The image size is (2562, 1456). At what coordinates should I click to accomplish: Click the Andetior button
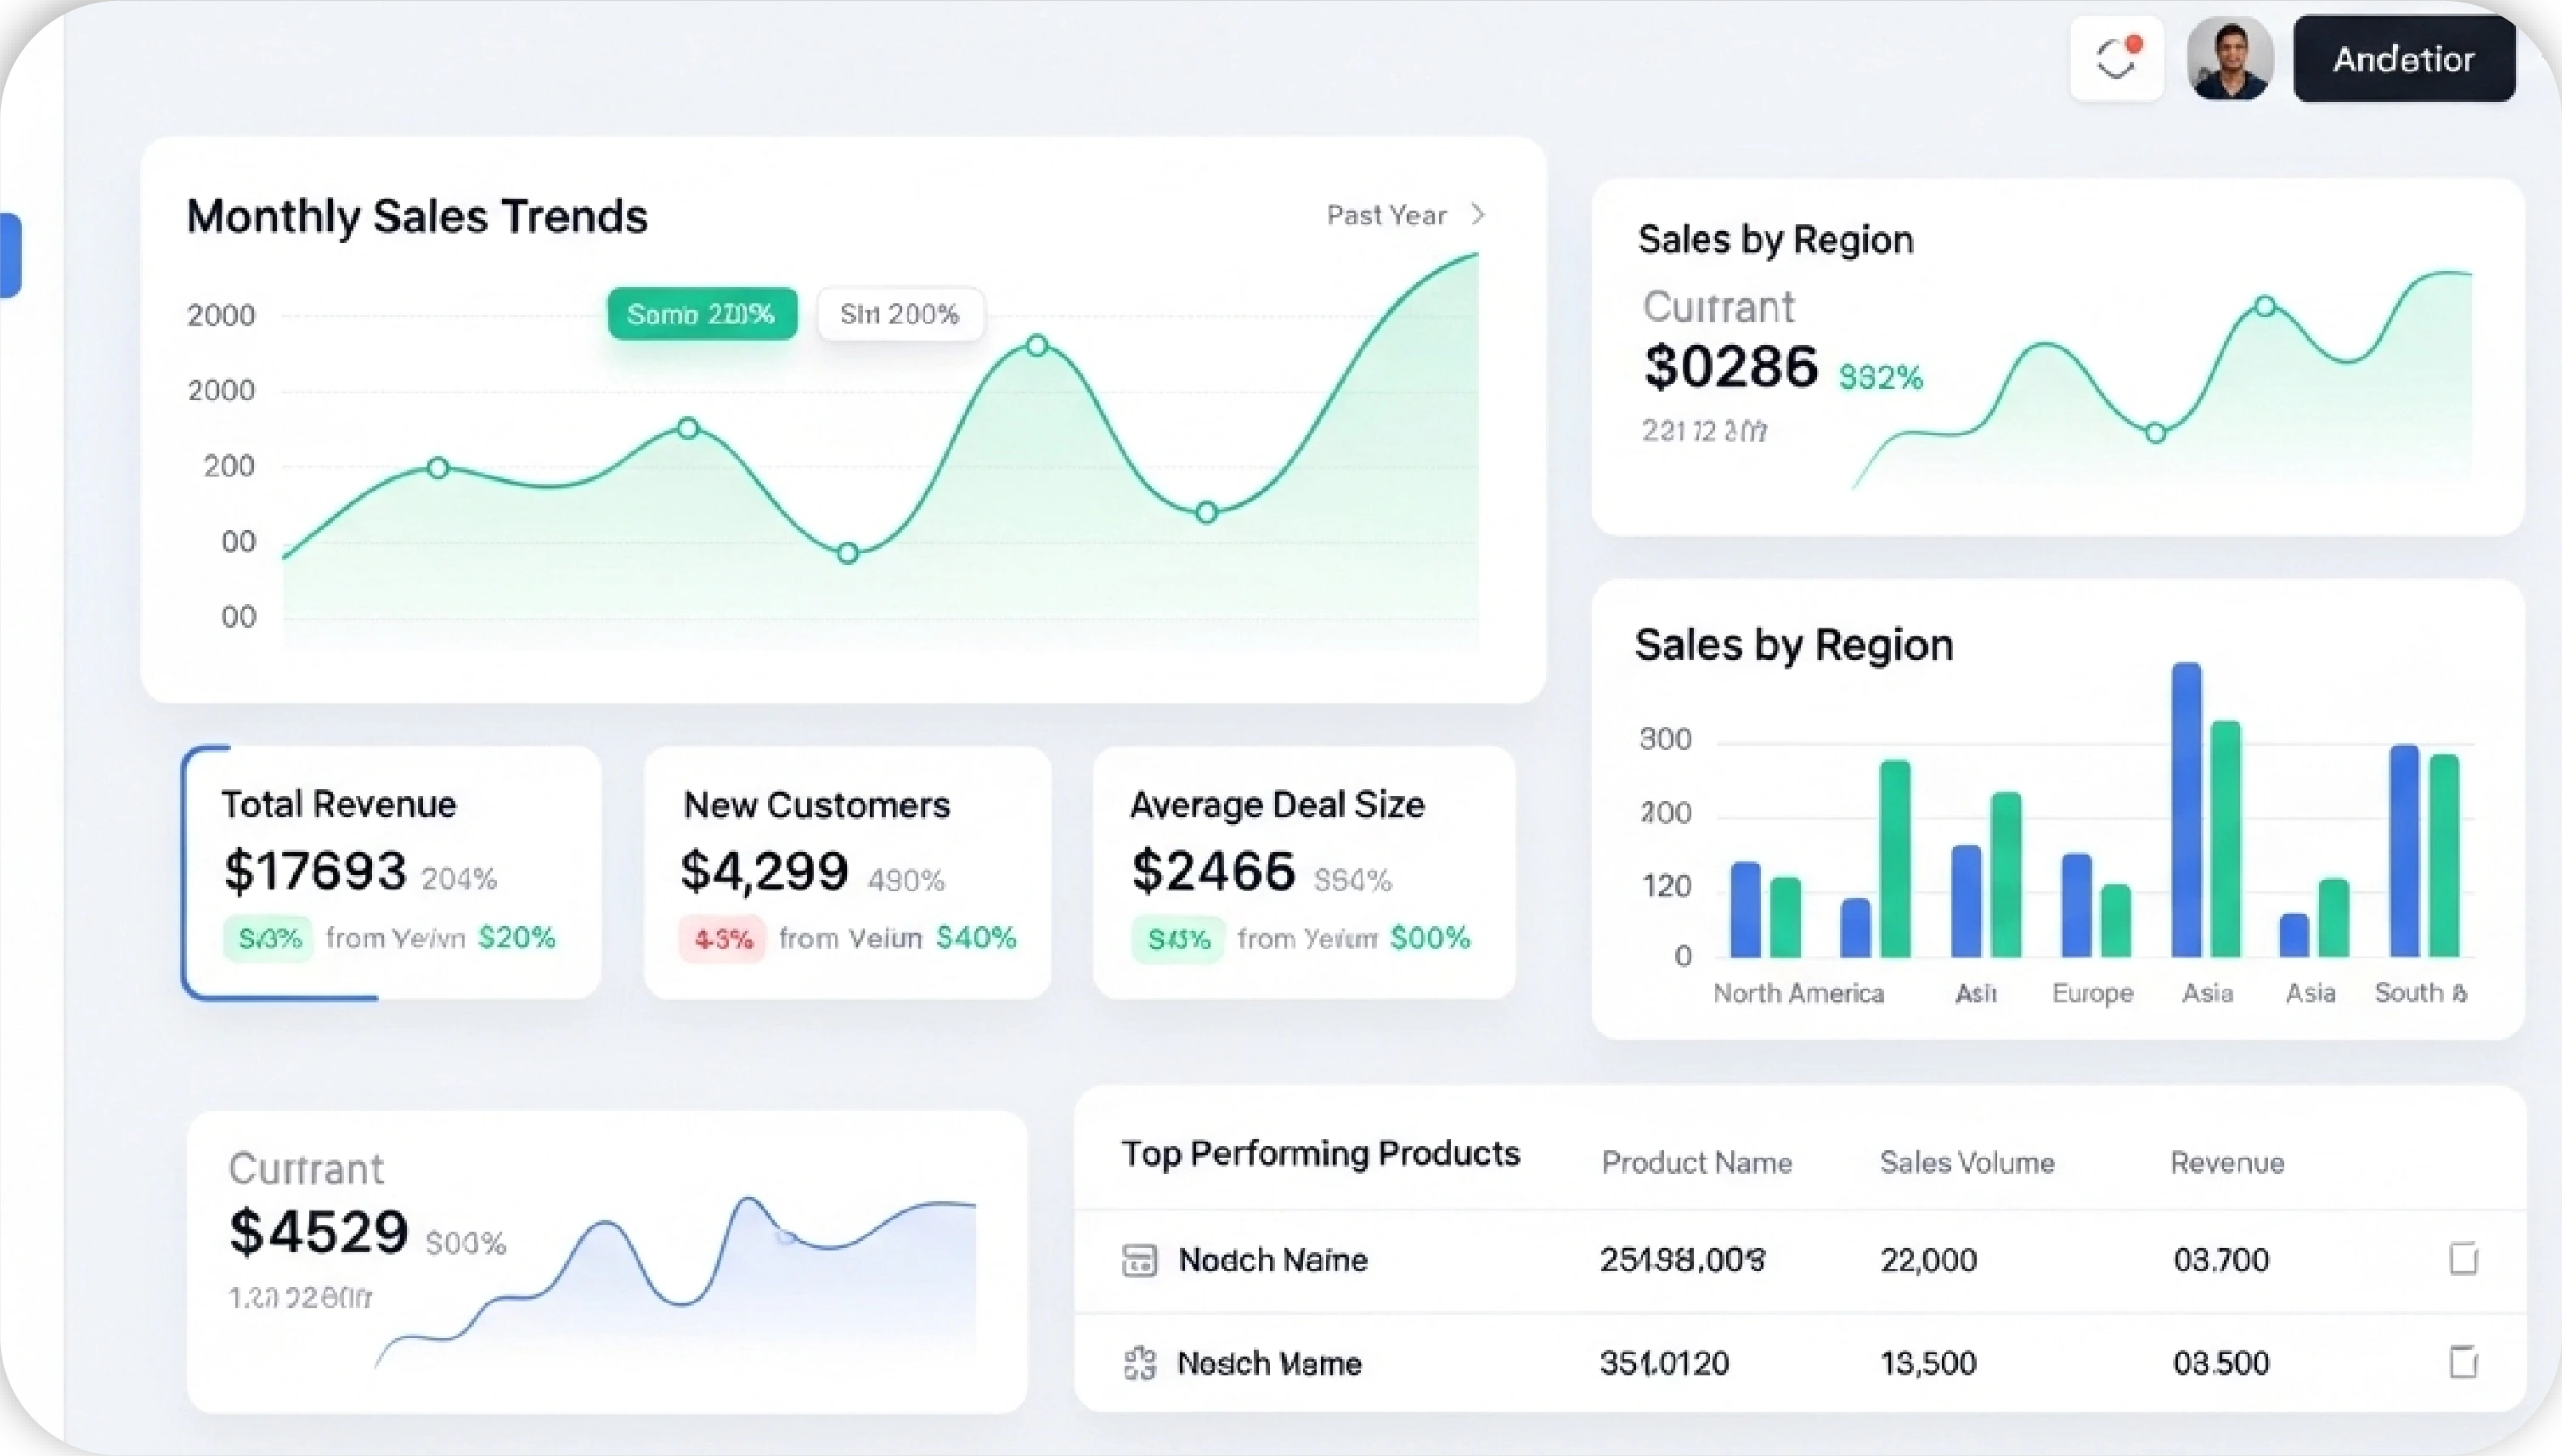[2404, 58]
